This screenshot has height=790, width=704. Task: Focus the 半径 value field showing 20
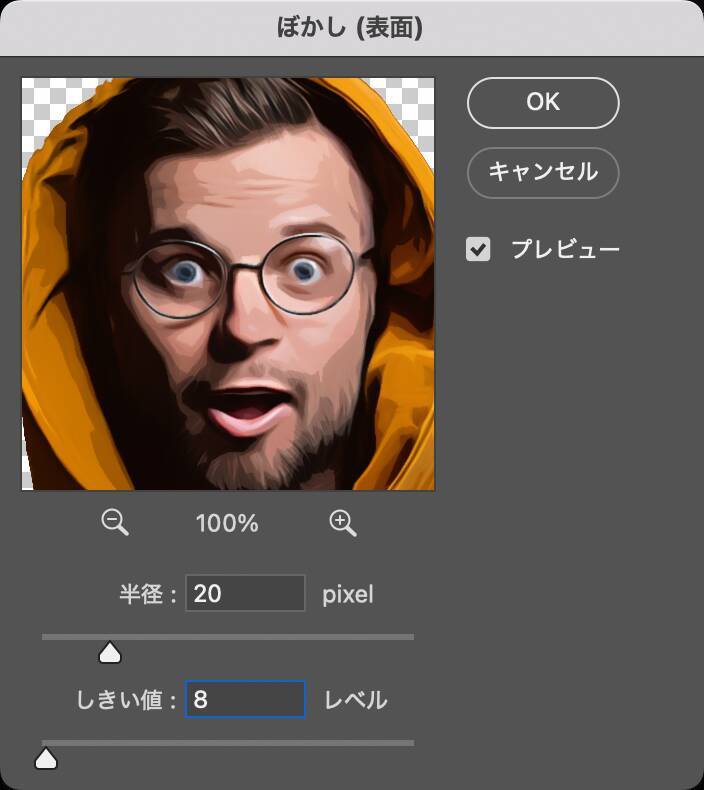(x=245, y=594)
